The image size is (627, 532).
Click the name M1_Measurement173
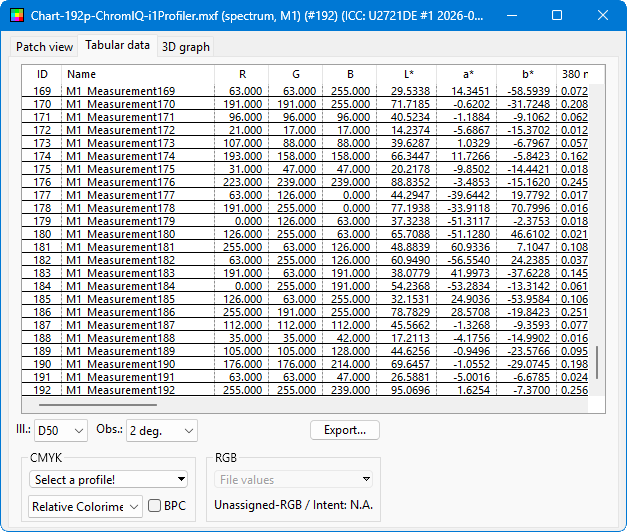pyautogui.click(x=120, y=143)
